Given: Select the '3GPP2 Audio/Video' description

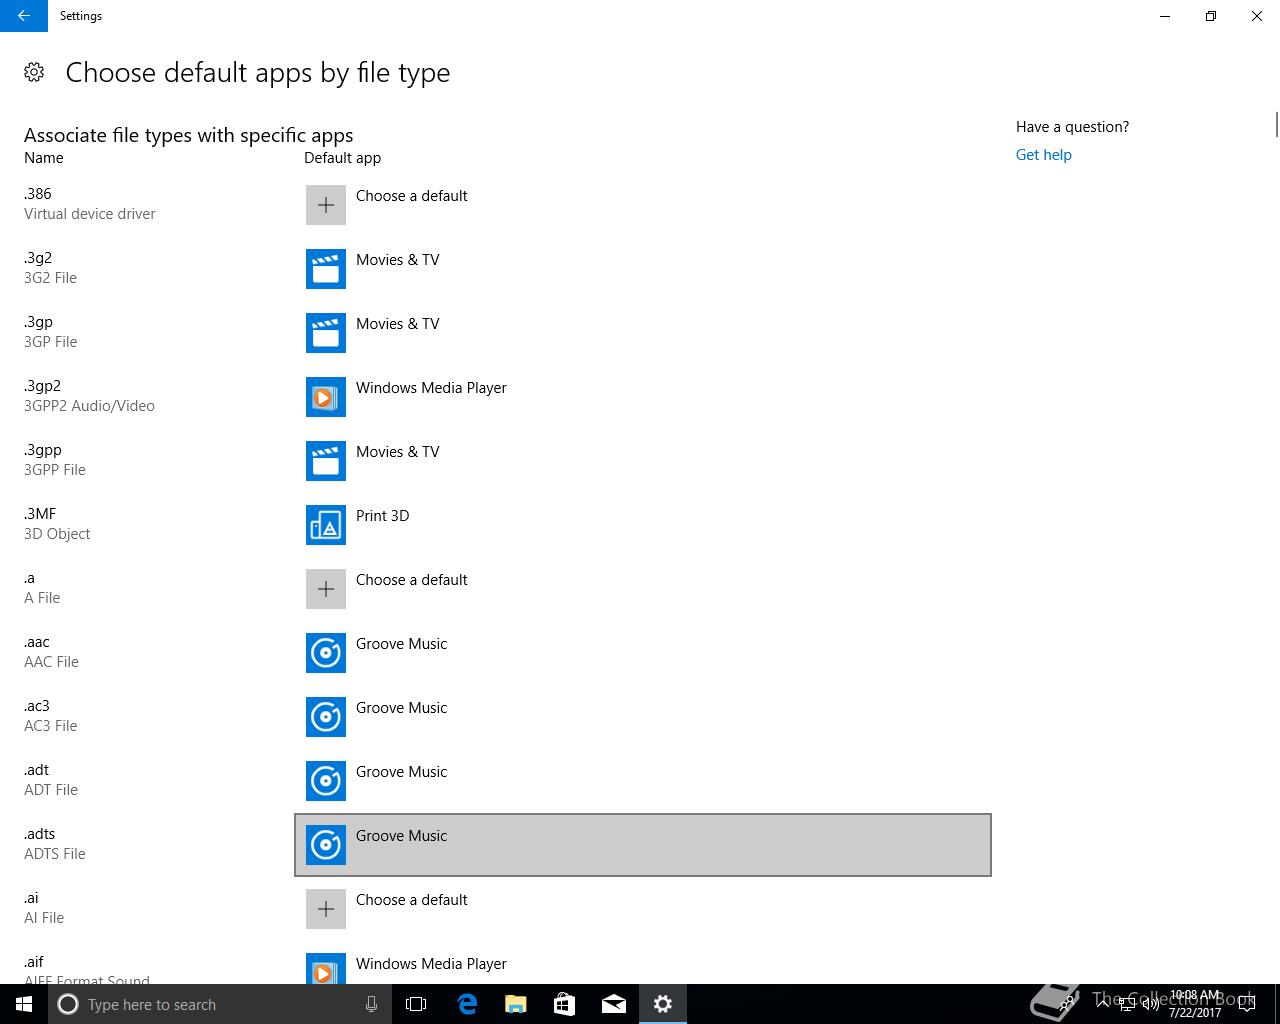Looking at the screenshot, I should (89, 406).
